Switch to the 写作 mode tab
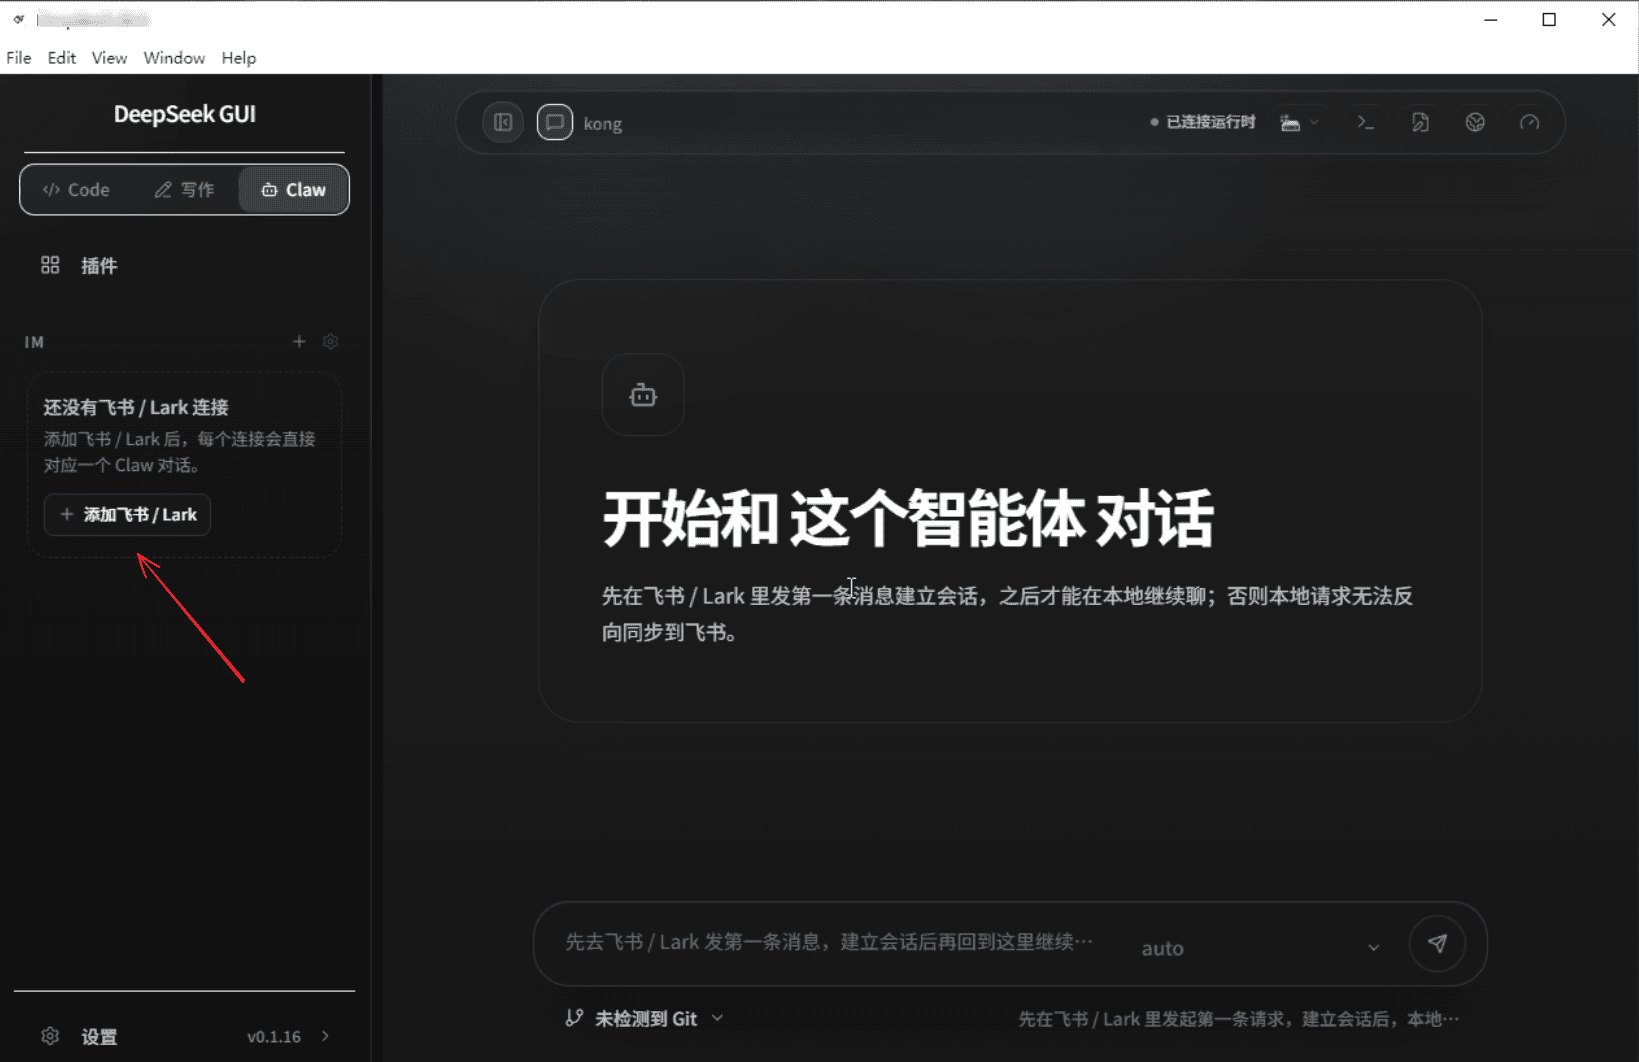 point(184,190)
